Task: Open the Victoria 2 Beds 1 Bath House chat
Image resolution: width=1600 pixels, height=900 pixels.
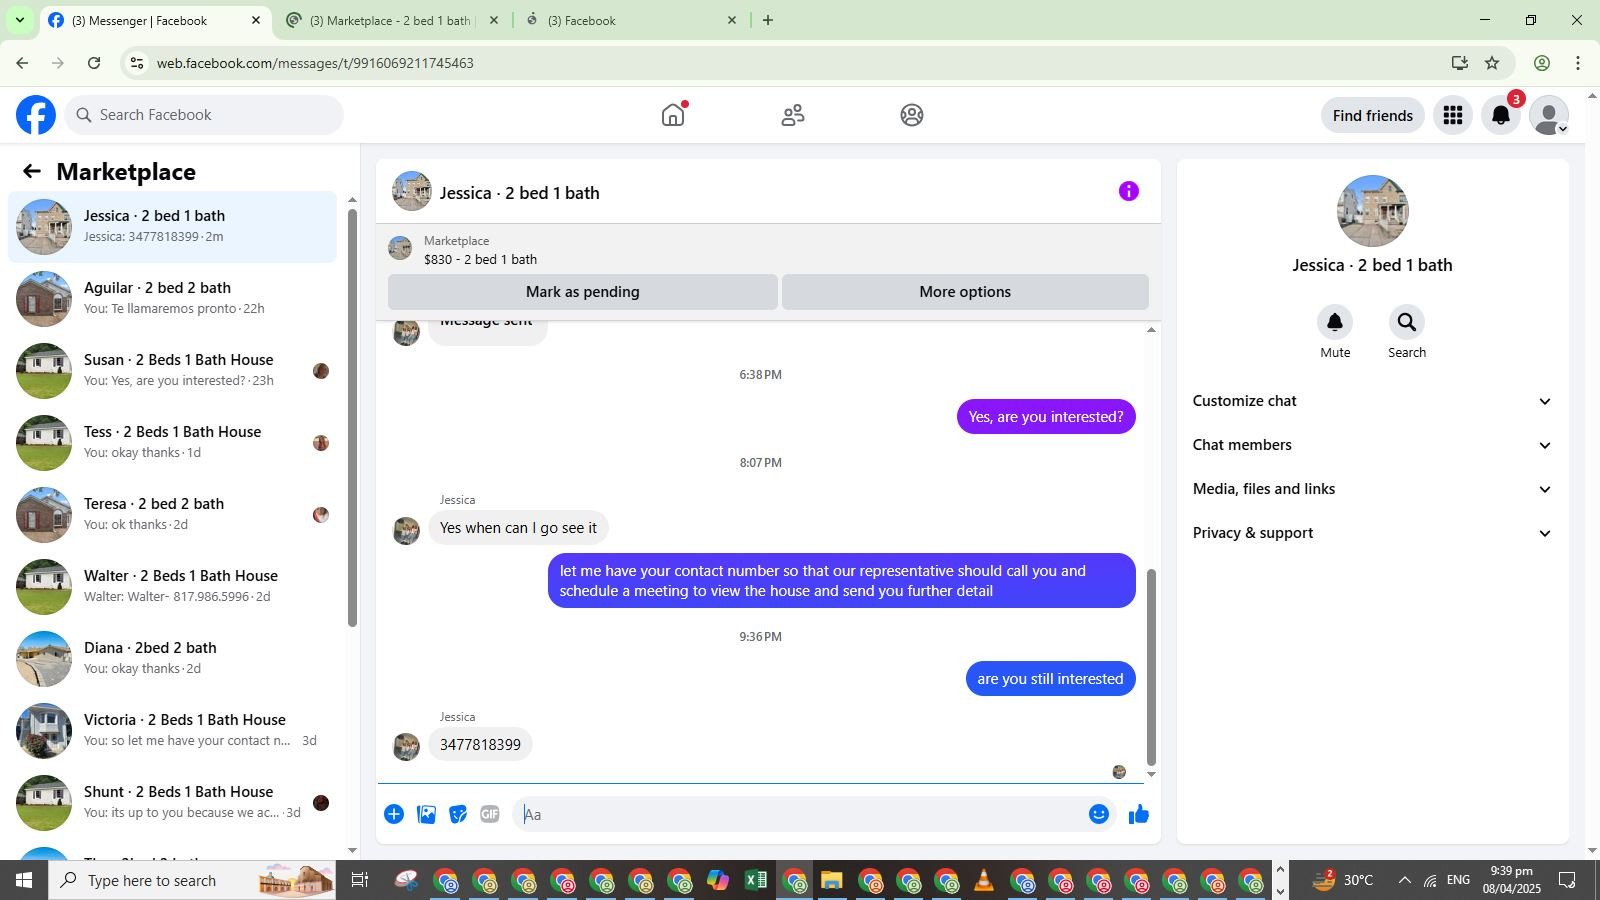Action: click(x=173, y=731)
